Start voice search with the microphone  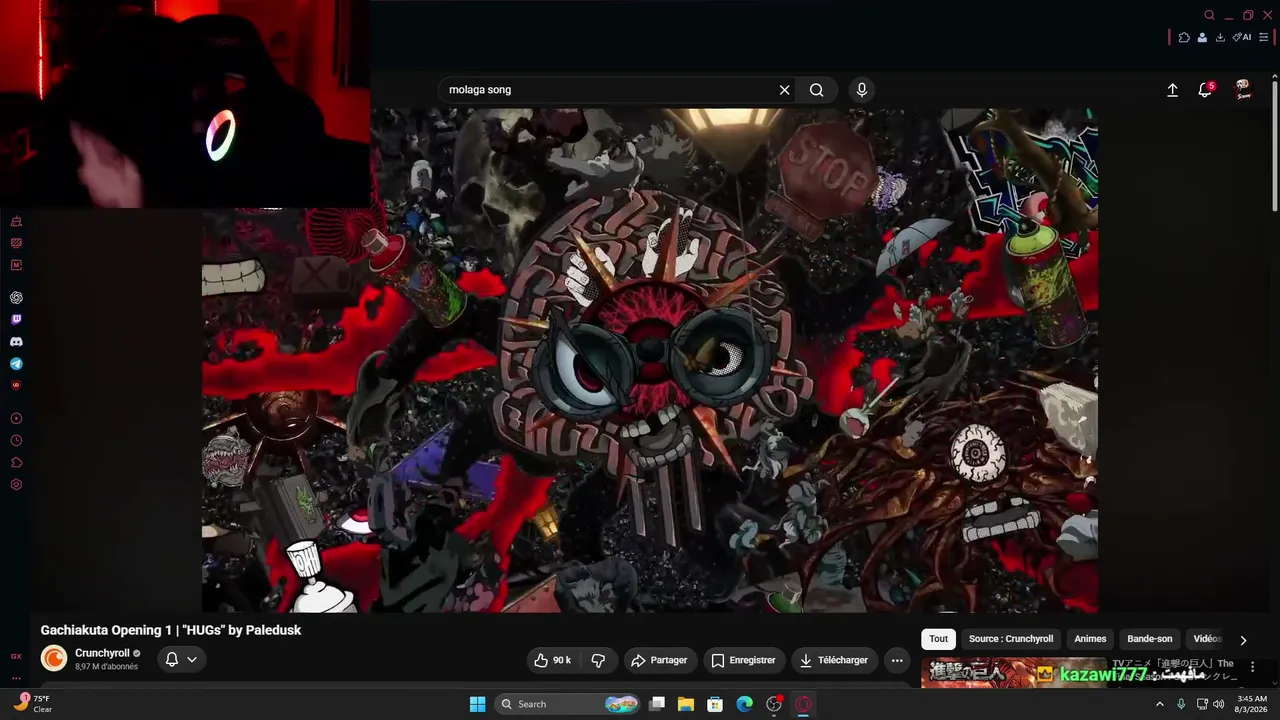[862, 90]
